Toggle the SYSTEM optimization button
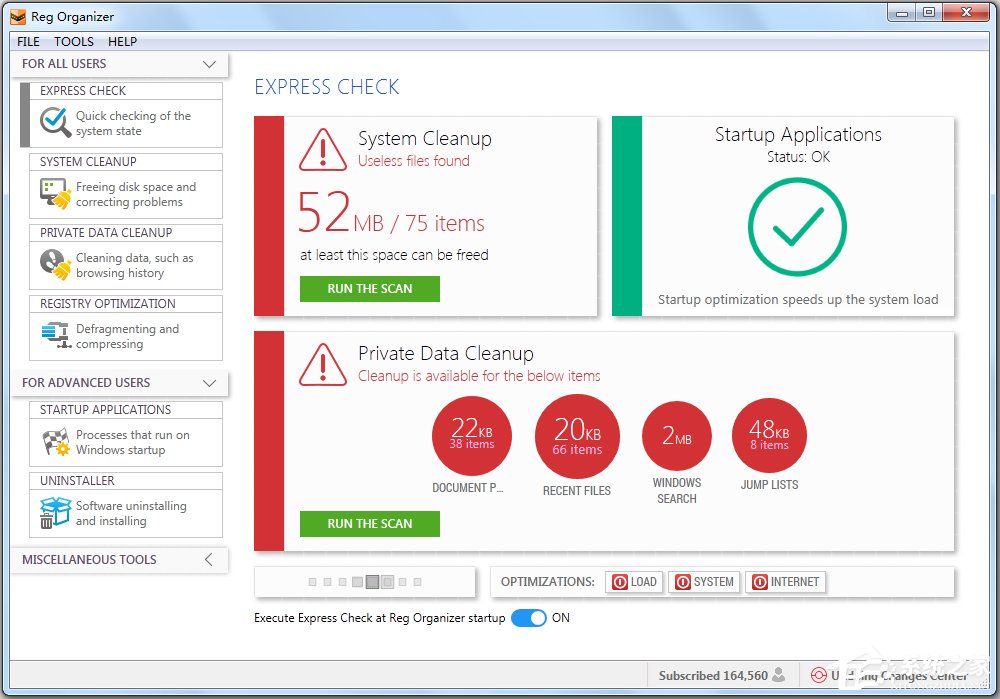Screen dimensions: 1000x699 704,582
